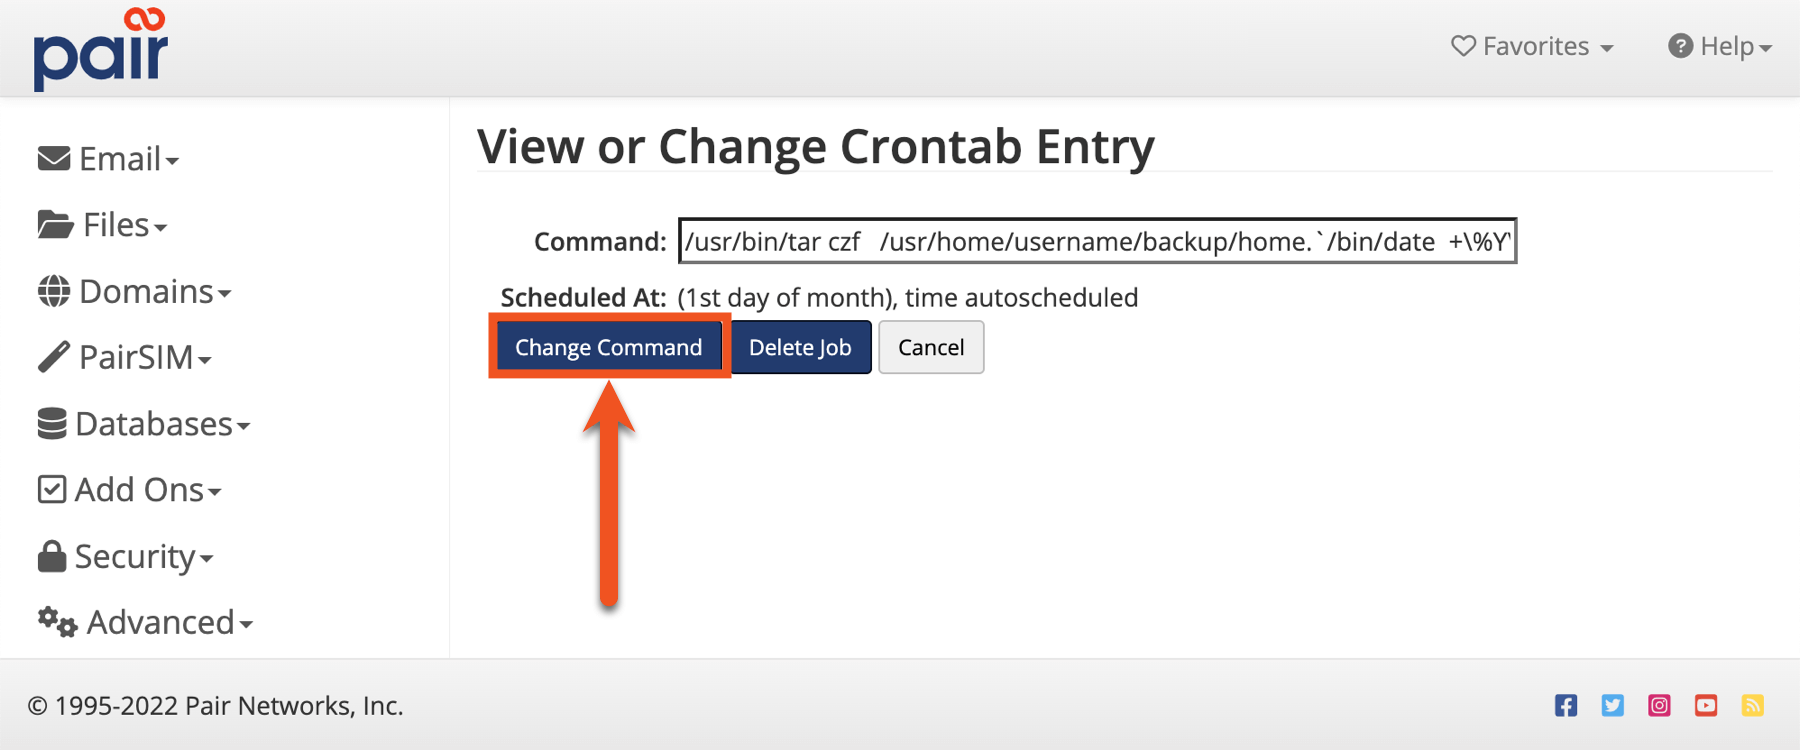Click the Security padlock icon
The height and width of the screenshot is (750, 1800).
coord(51,556)
